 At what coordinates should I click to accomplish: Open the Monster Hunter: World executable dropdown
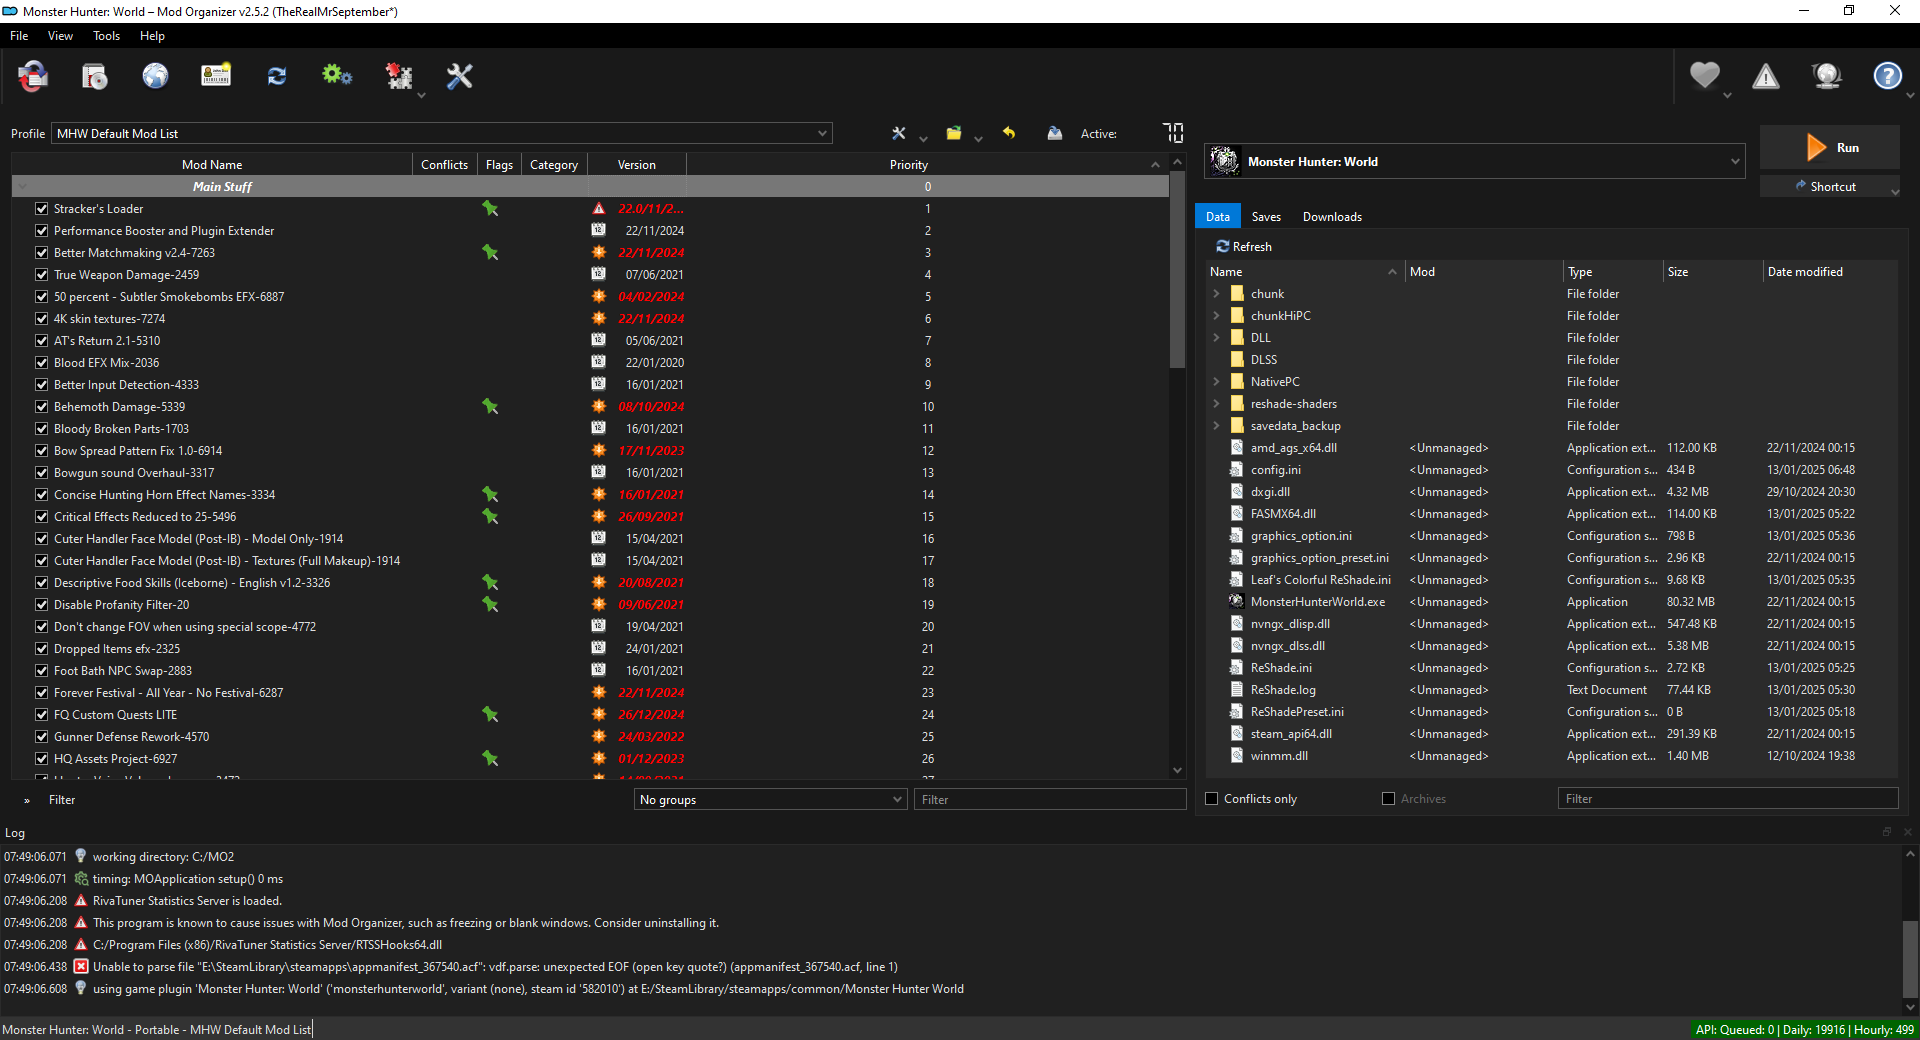click(1475, 162)
